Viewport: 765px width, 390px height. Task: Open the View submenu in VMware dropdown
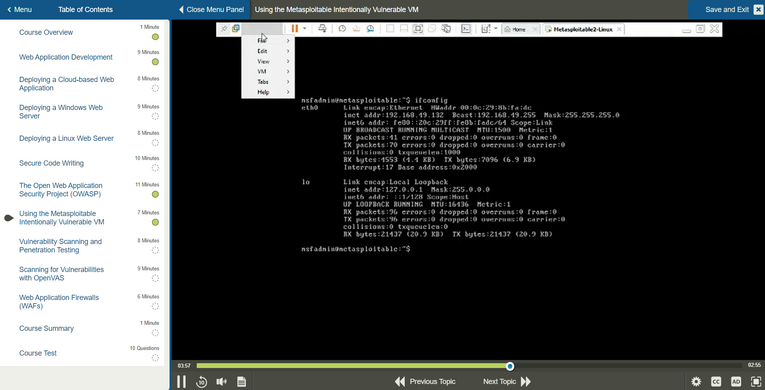(x=268, y=62)
